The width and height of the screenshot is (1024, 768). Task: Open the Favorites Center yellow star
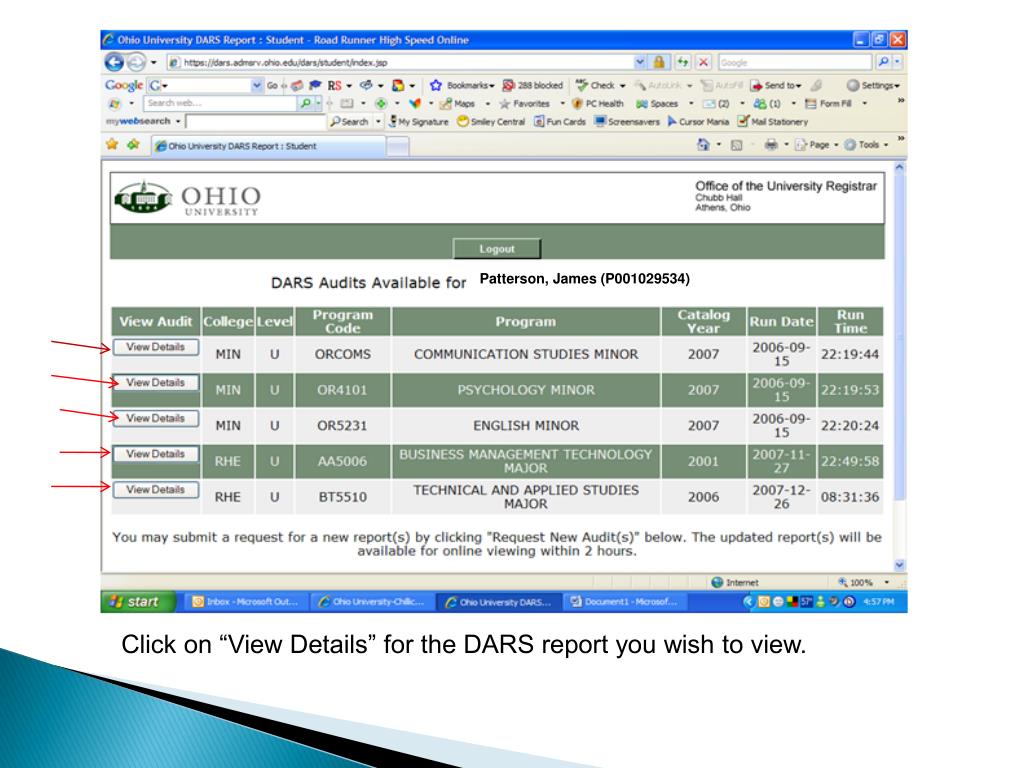coord(112,144)
